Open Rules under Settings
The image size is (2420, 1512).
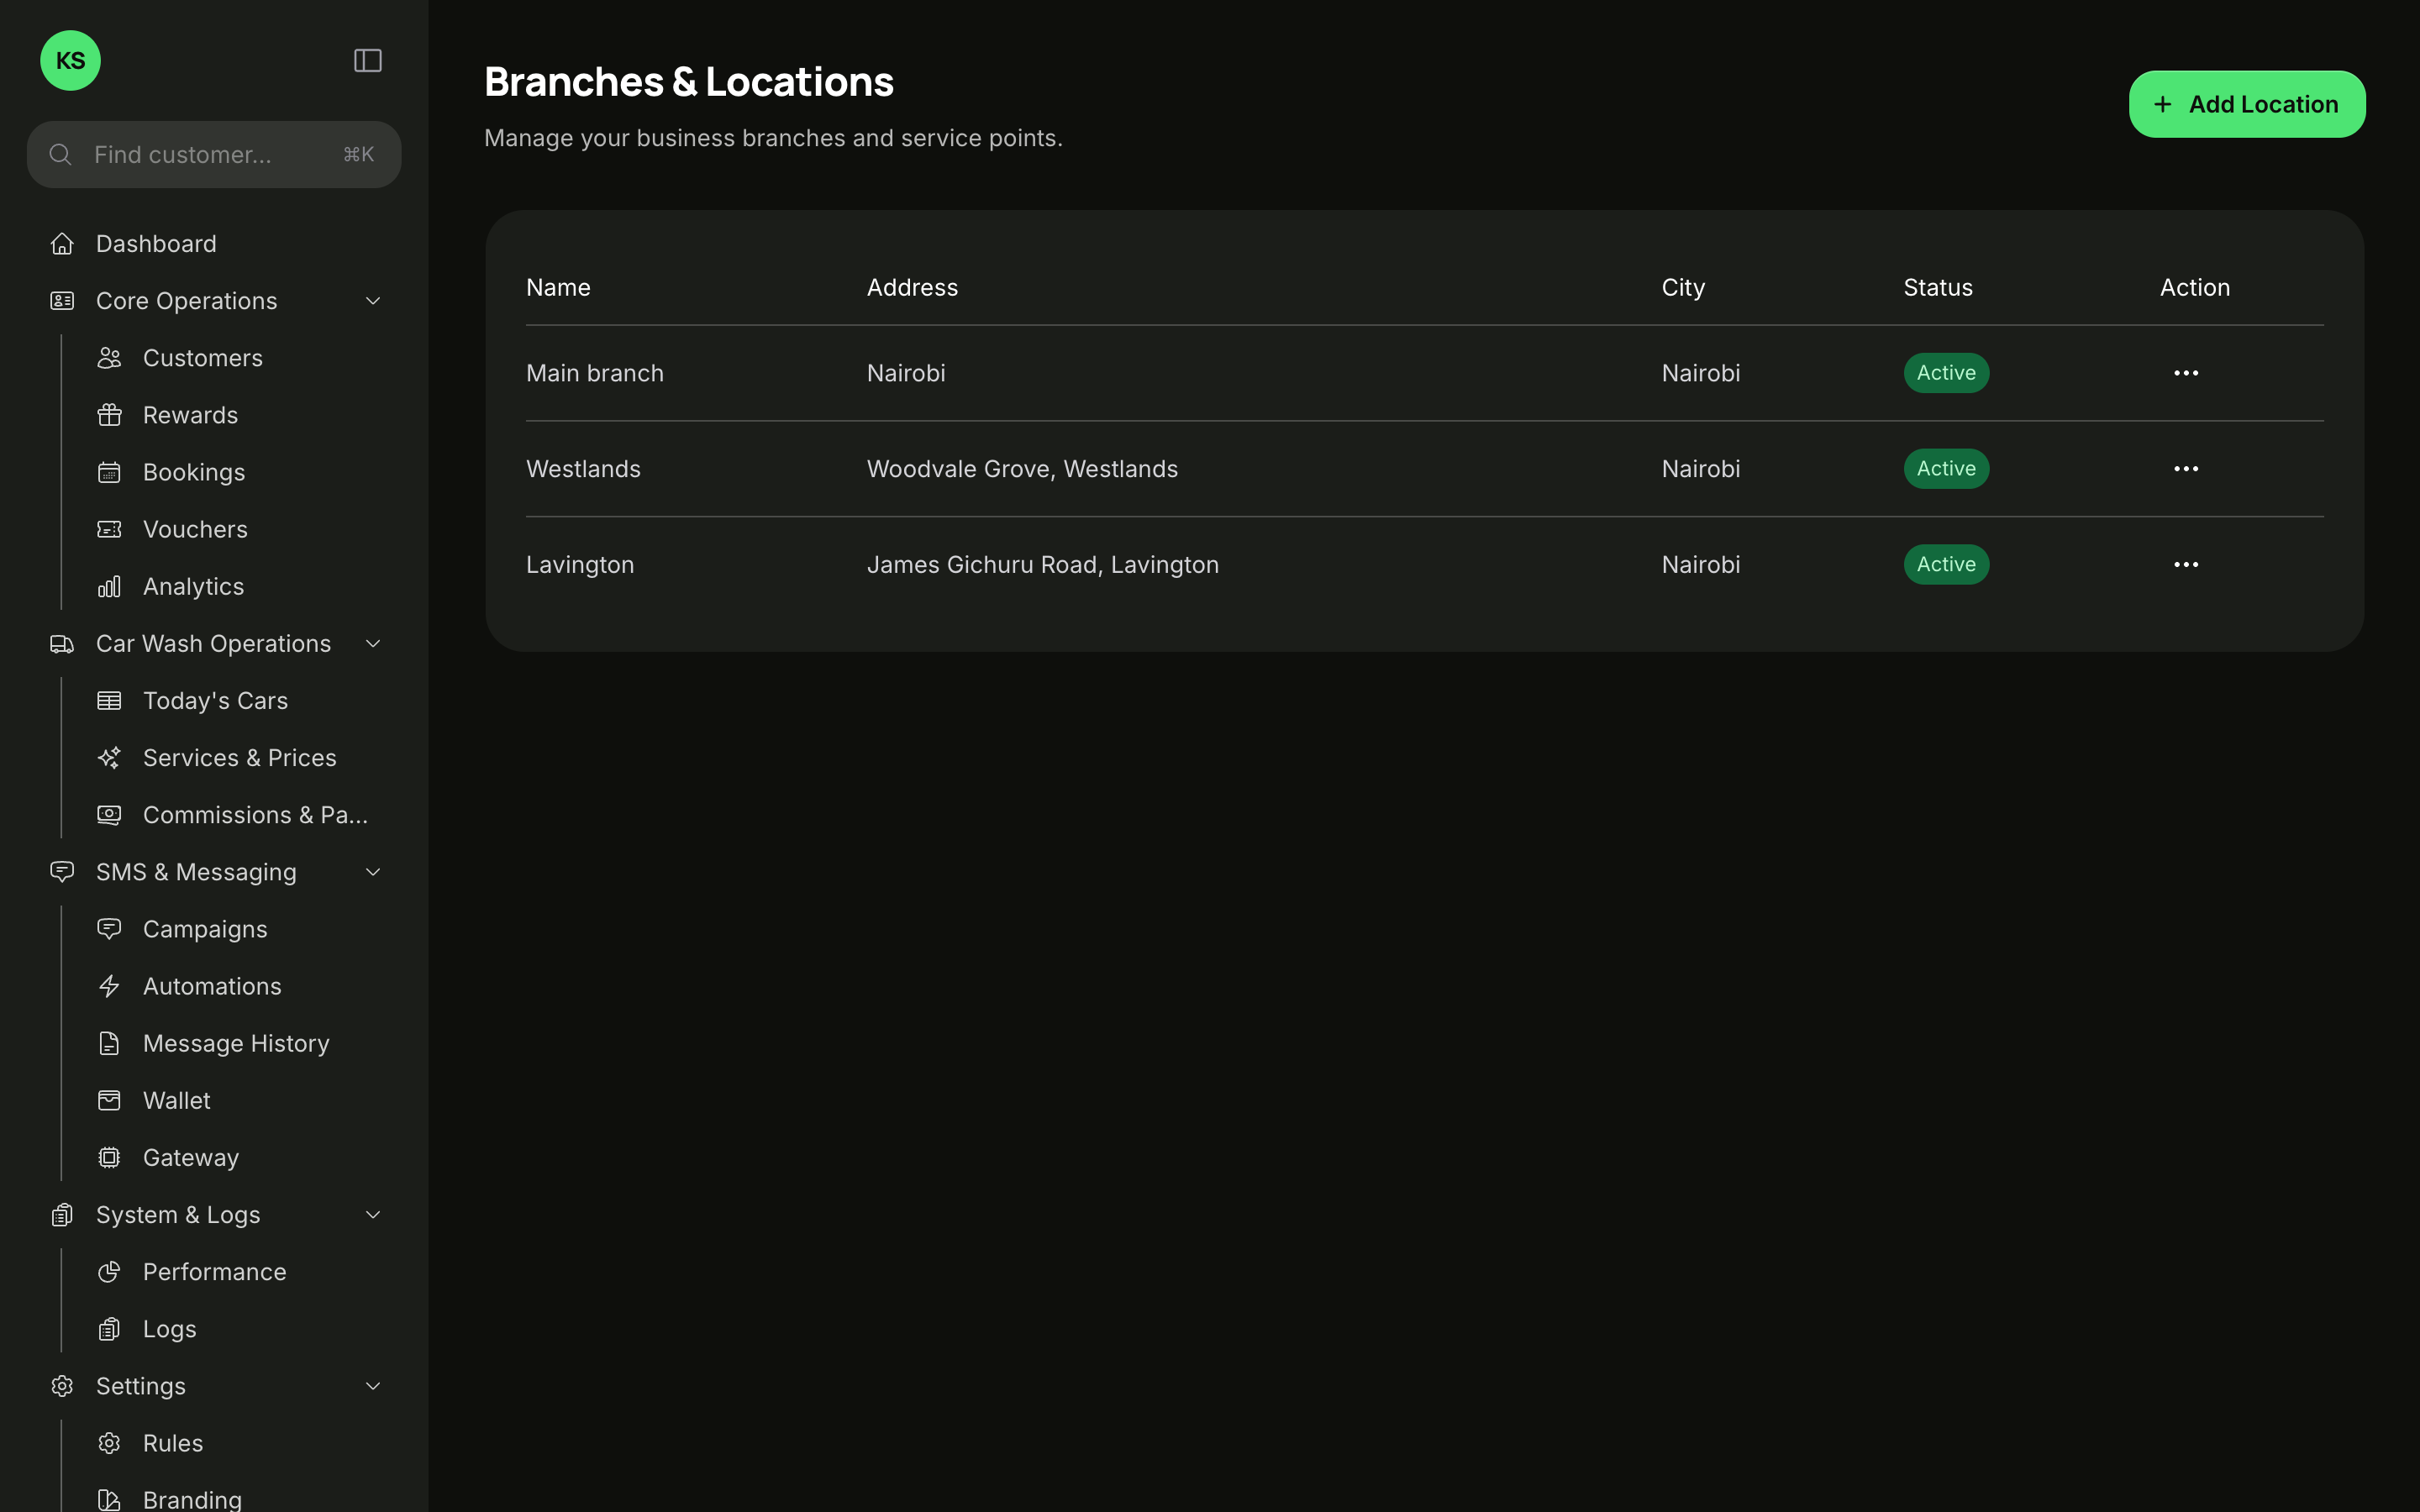173,1443
